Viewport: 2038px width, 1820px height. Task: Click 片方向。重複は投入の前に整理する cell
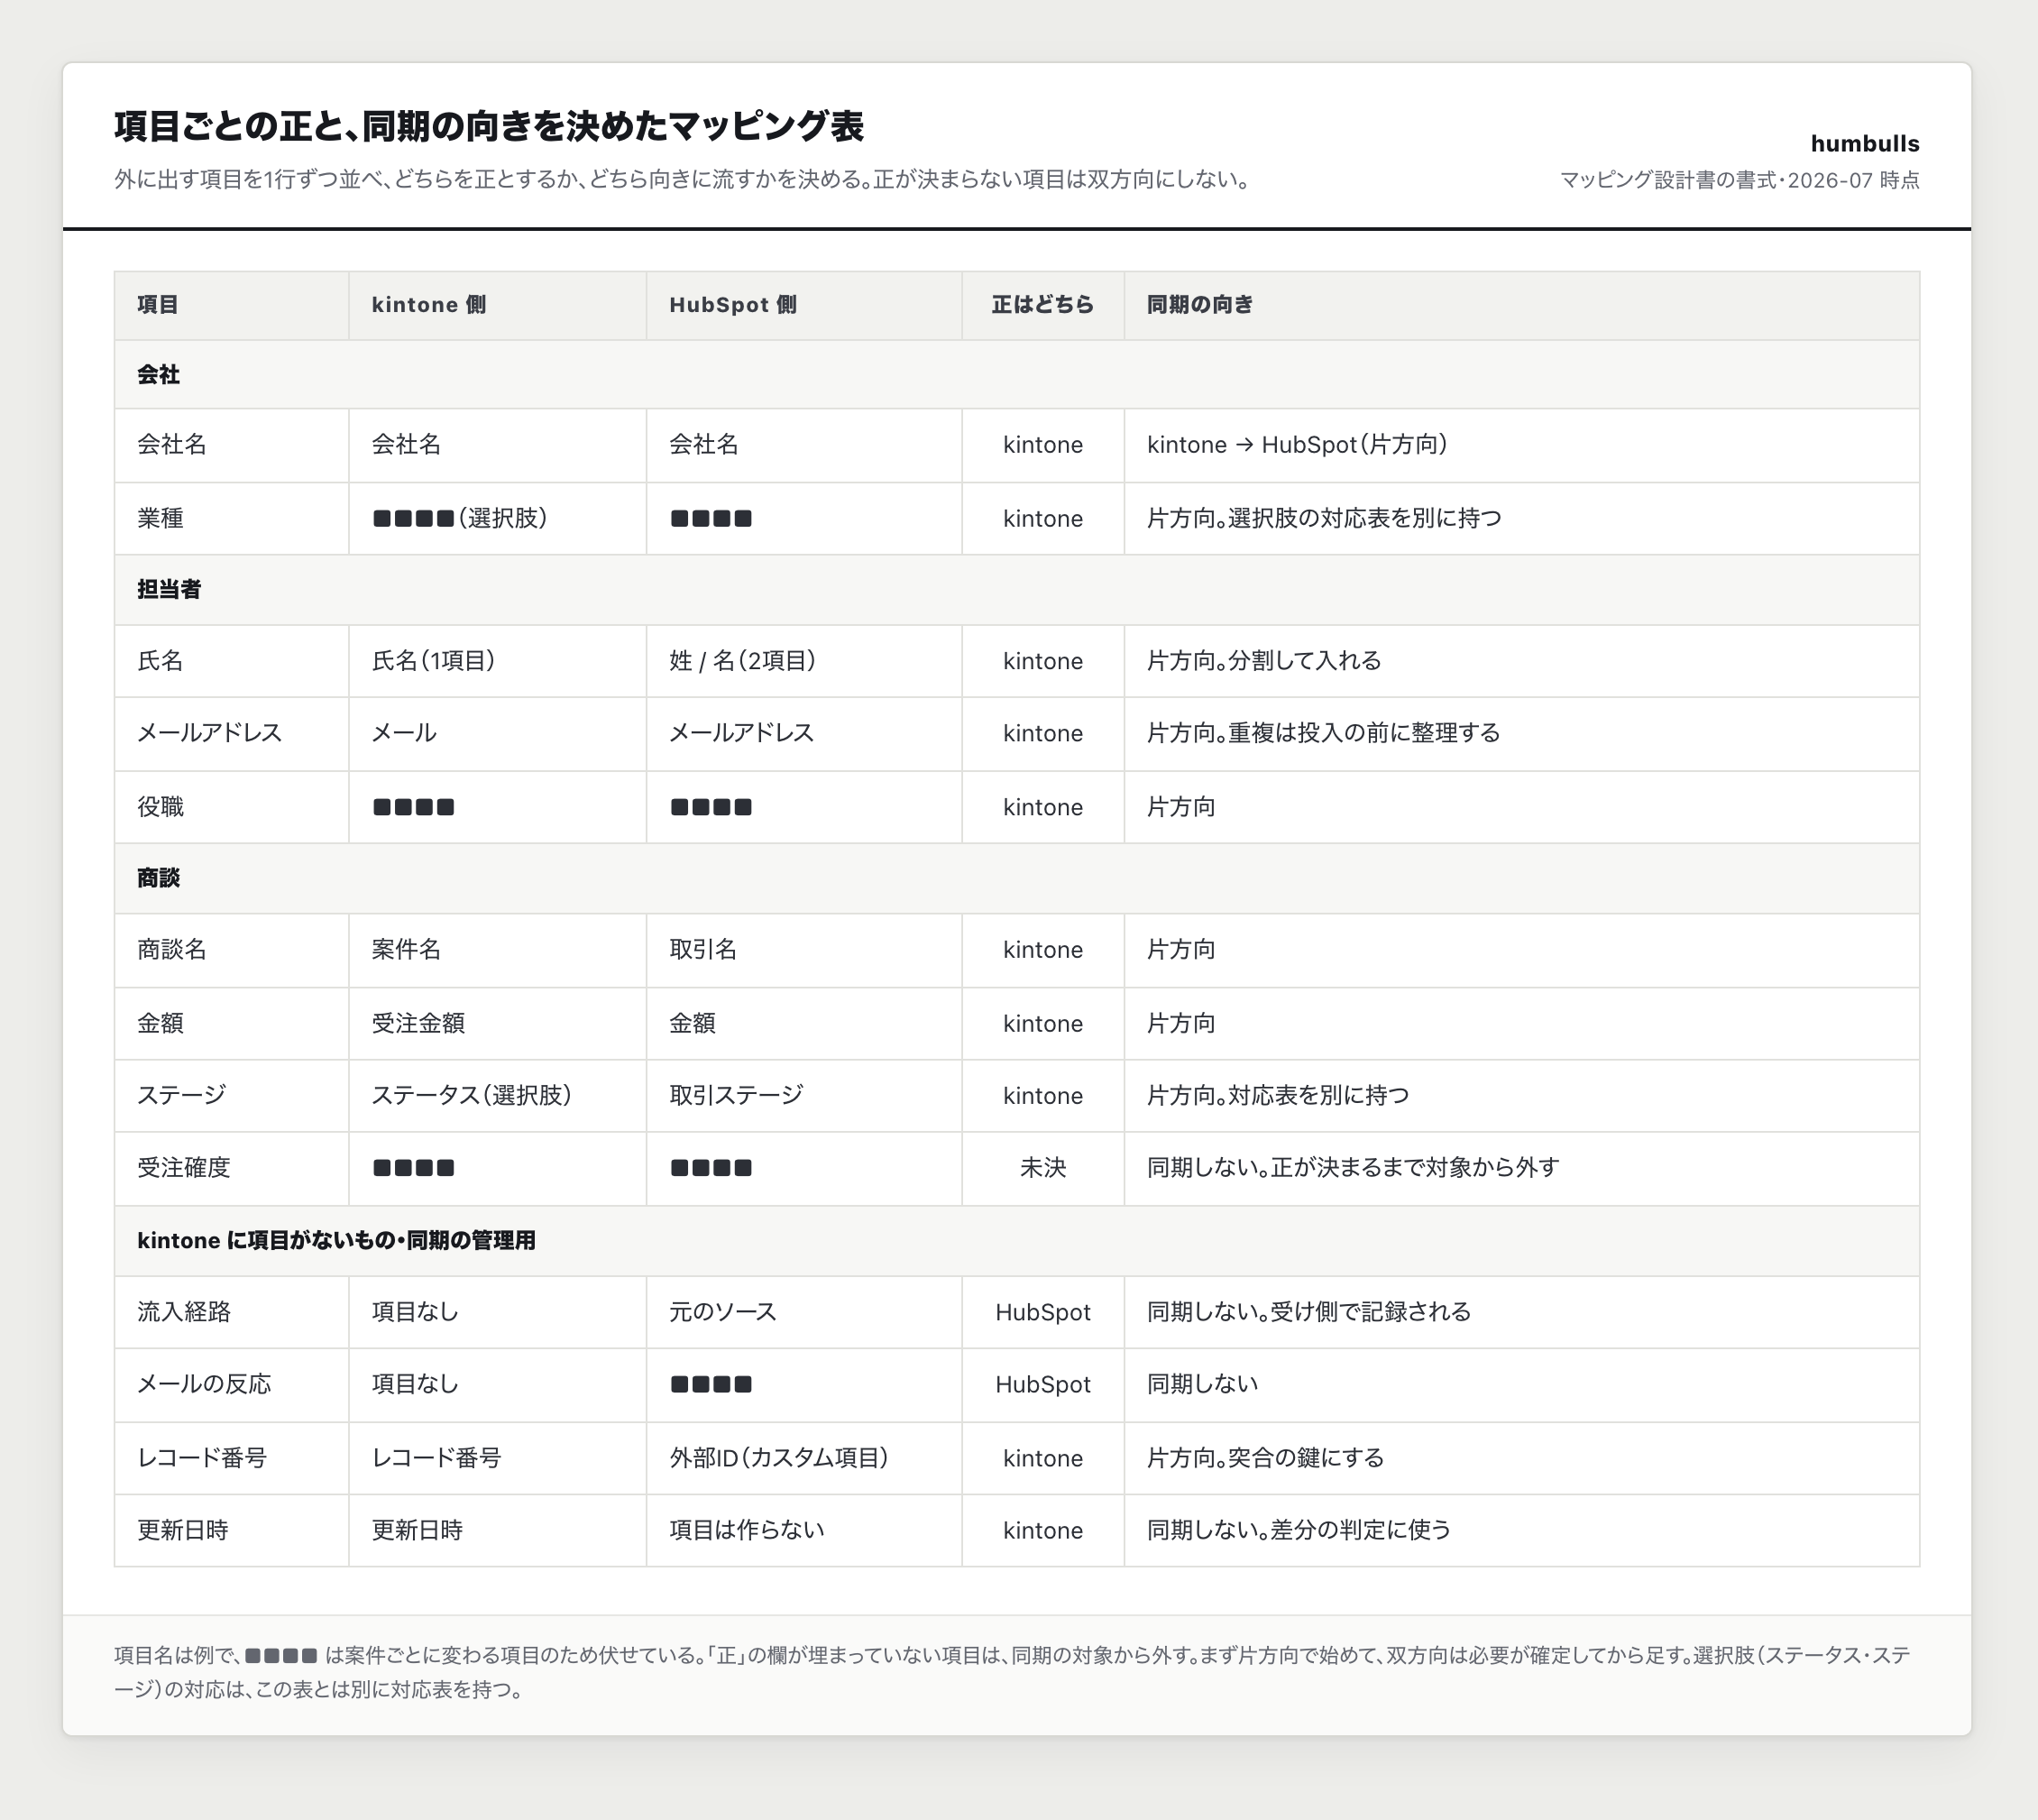tap(1522, 733)
